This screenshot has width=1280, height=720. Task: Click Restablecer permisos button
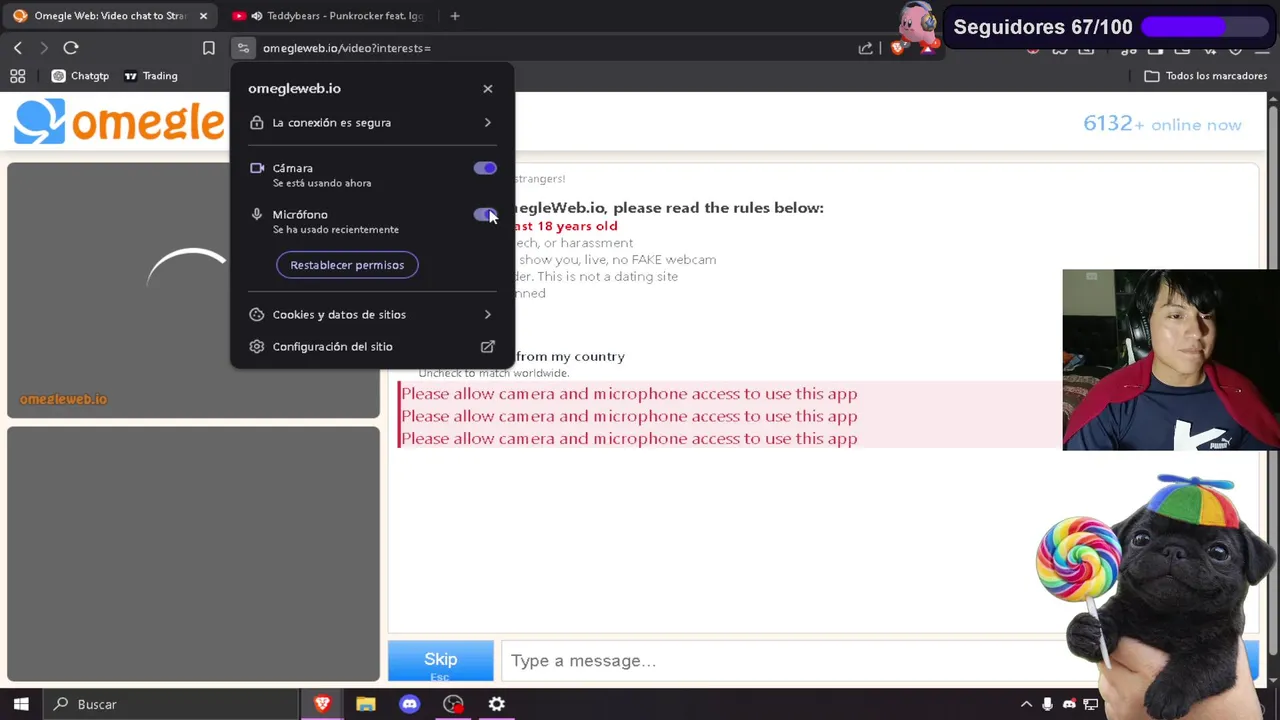(347, 265)
